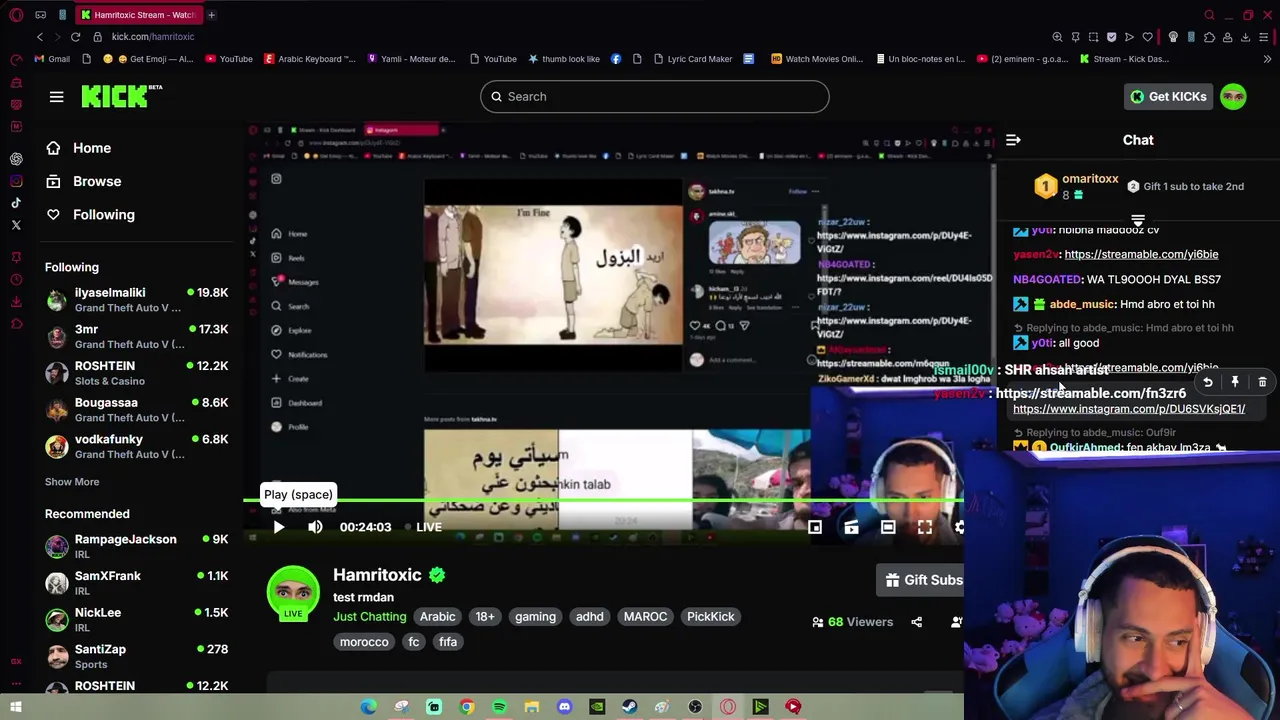Open Discord from the taskbar
The image size is (1280, 720).
pos(564,707)
